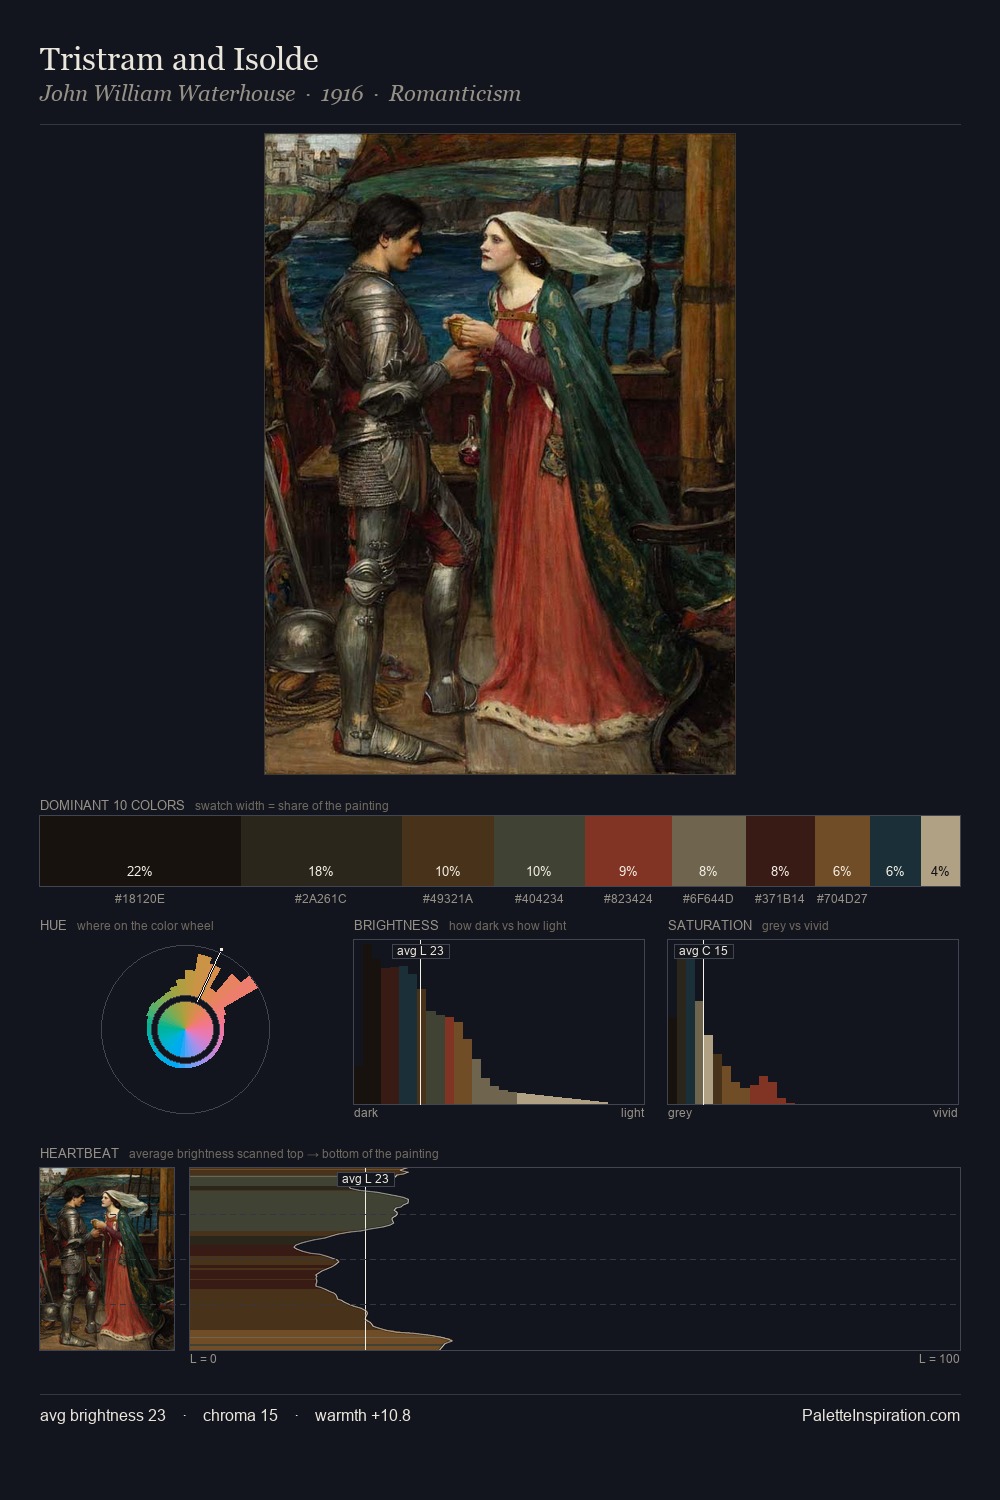Image resolution: width=1000 pixels, height=1500 pixels.
Task: Click the 'DOMINANT 10 COLORS' heading
Action: click(112, 805)
